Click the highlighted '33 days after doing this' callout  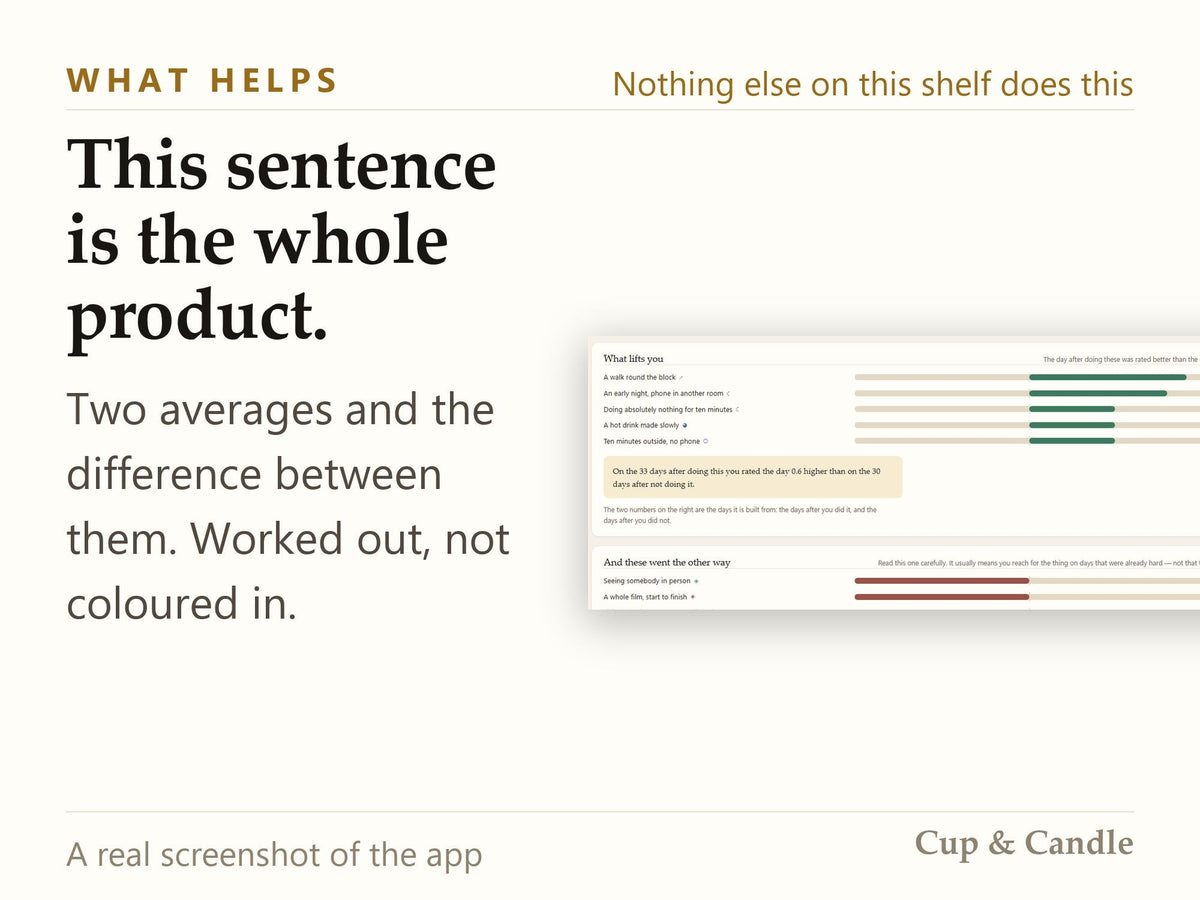coord(753,477)
